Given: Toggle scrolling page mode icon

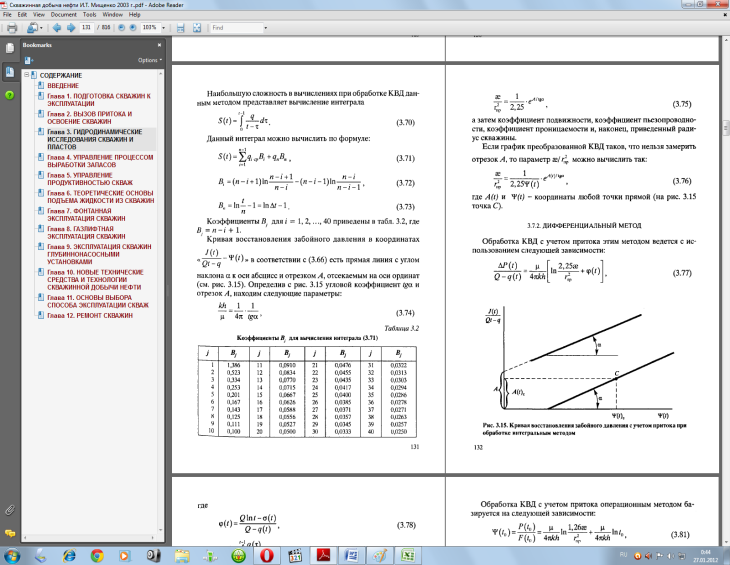Looking at the screenshot, I should [181, 28].
